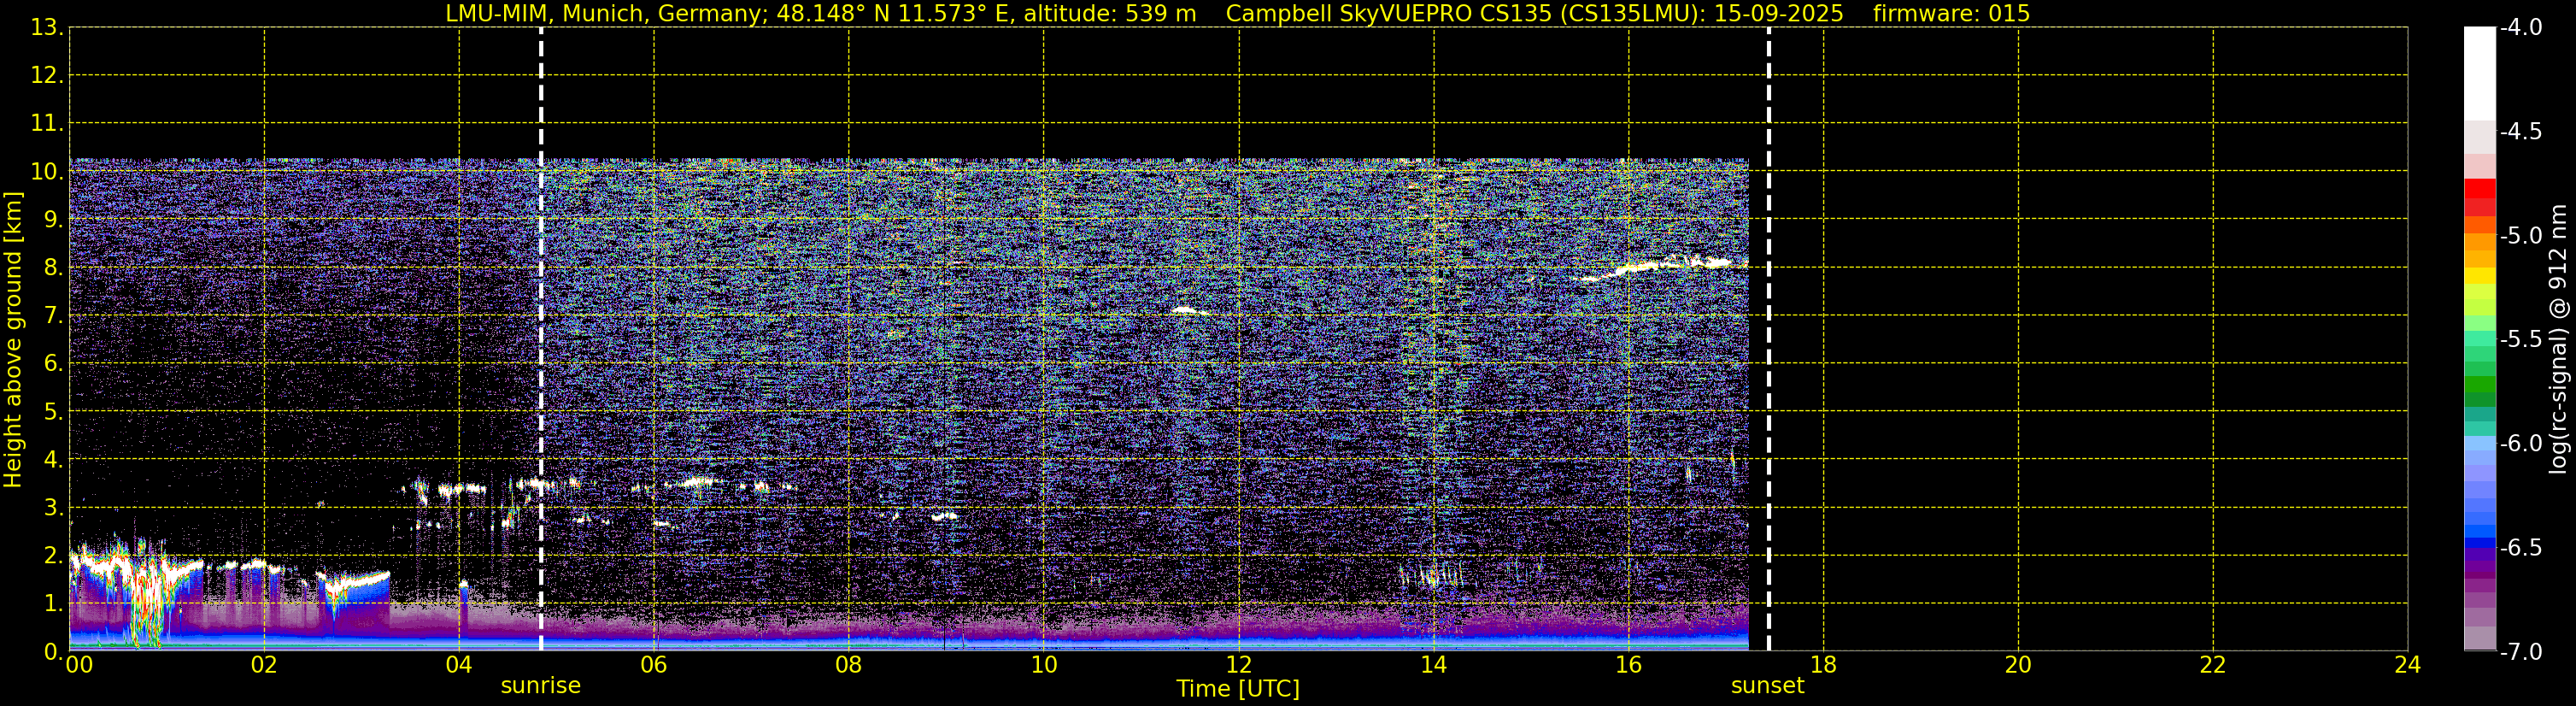Click the colorbar tick label '-6.5'
The height and width of the screenshot is (706, 2576).
(2521, 548)
